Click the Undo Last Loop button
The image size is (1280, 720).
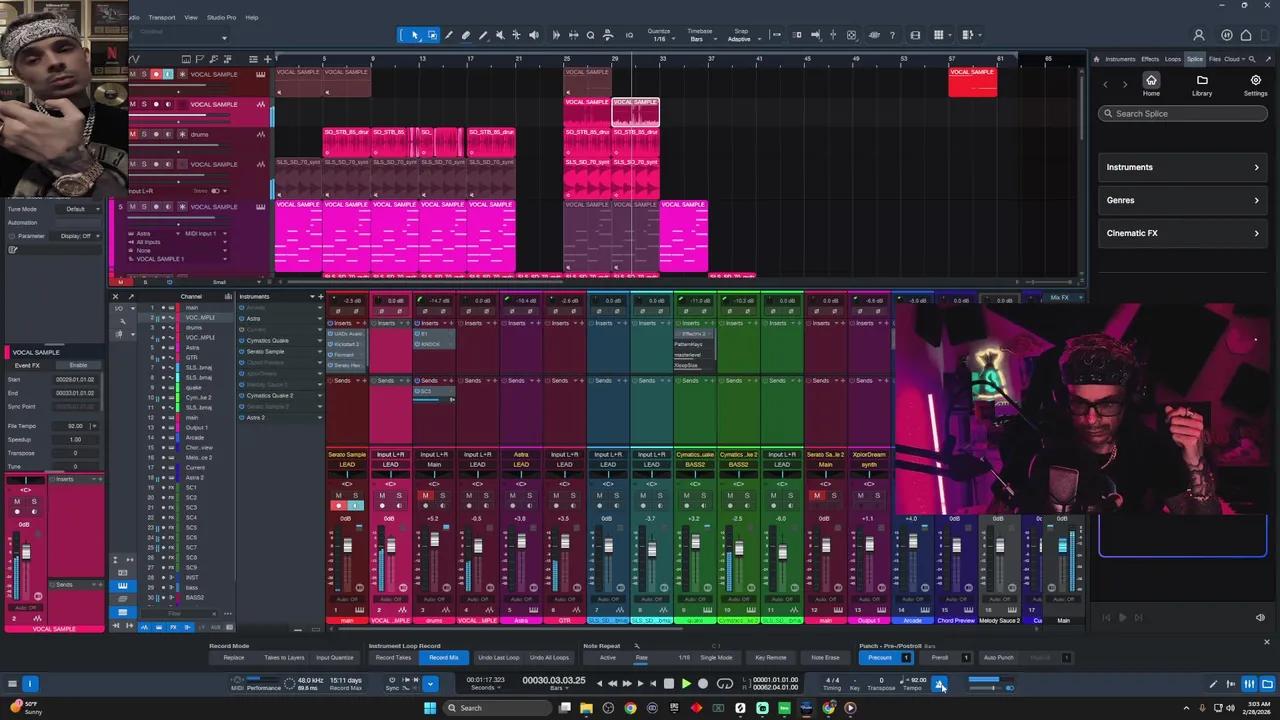point(498,658)
